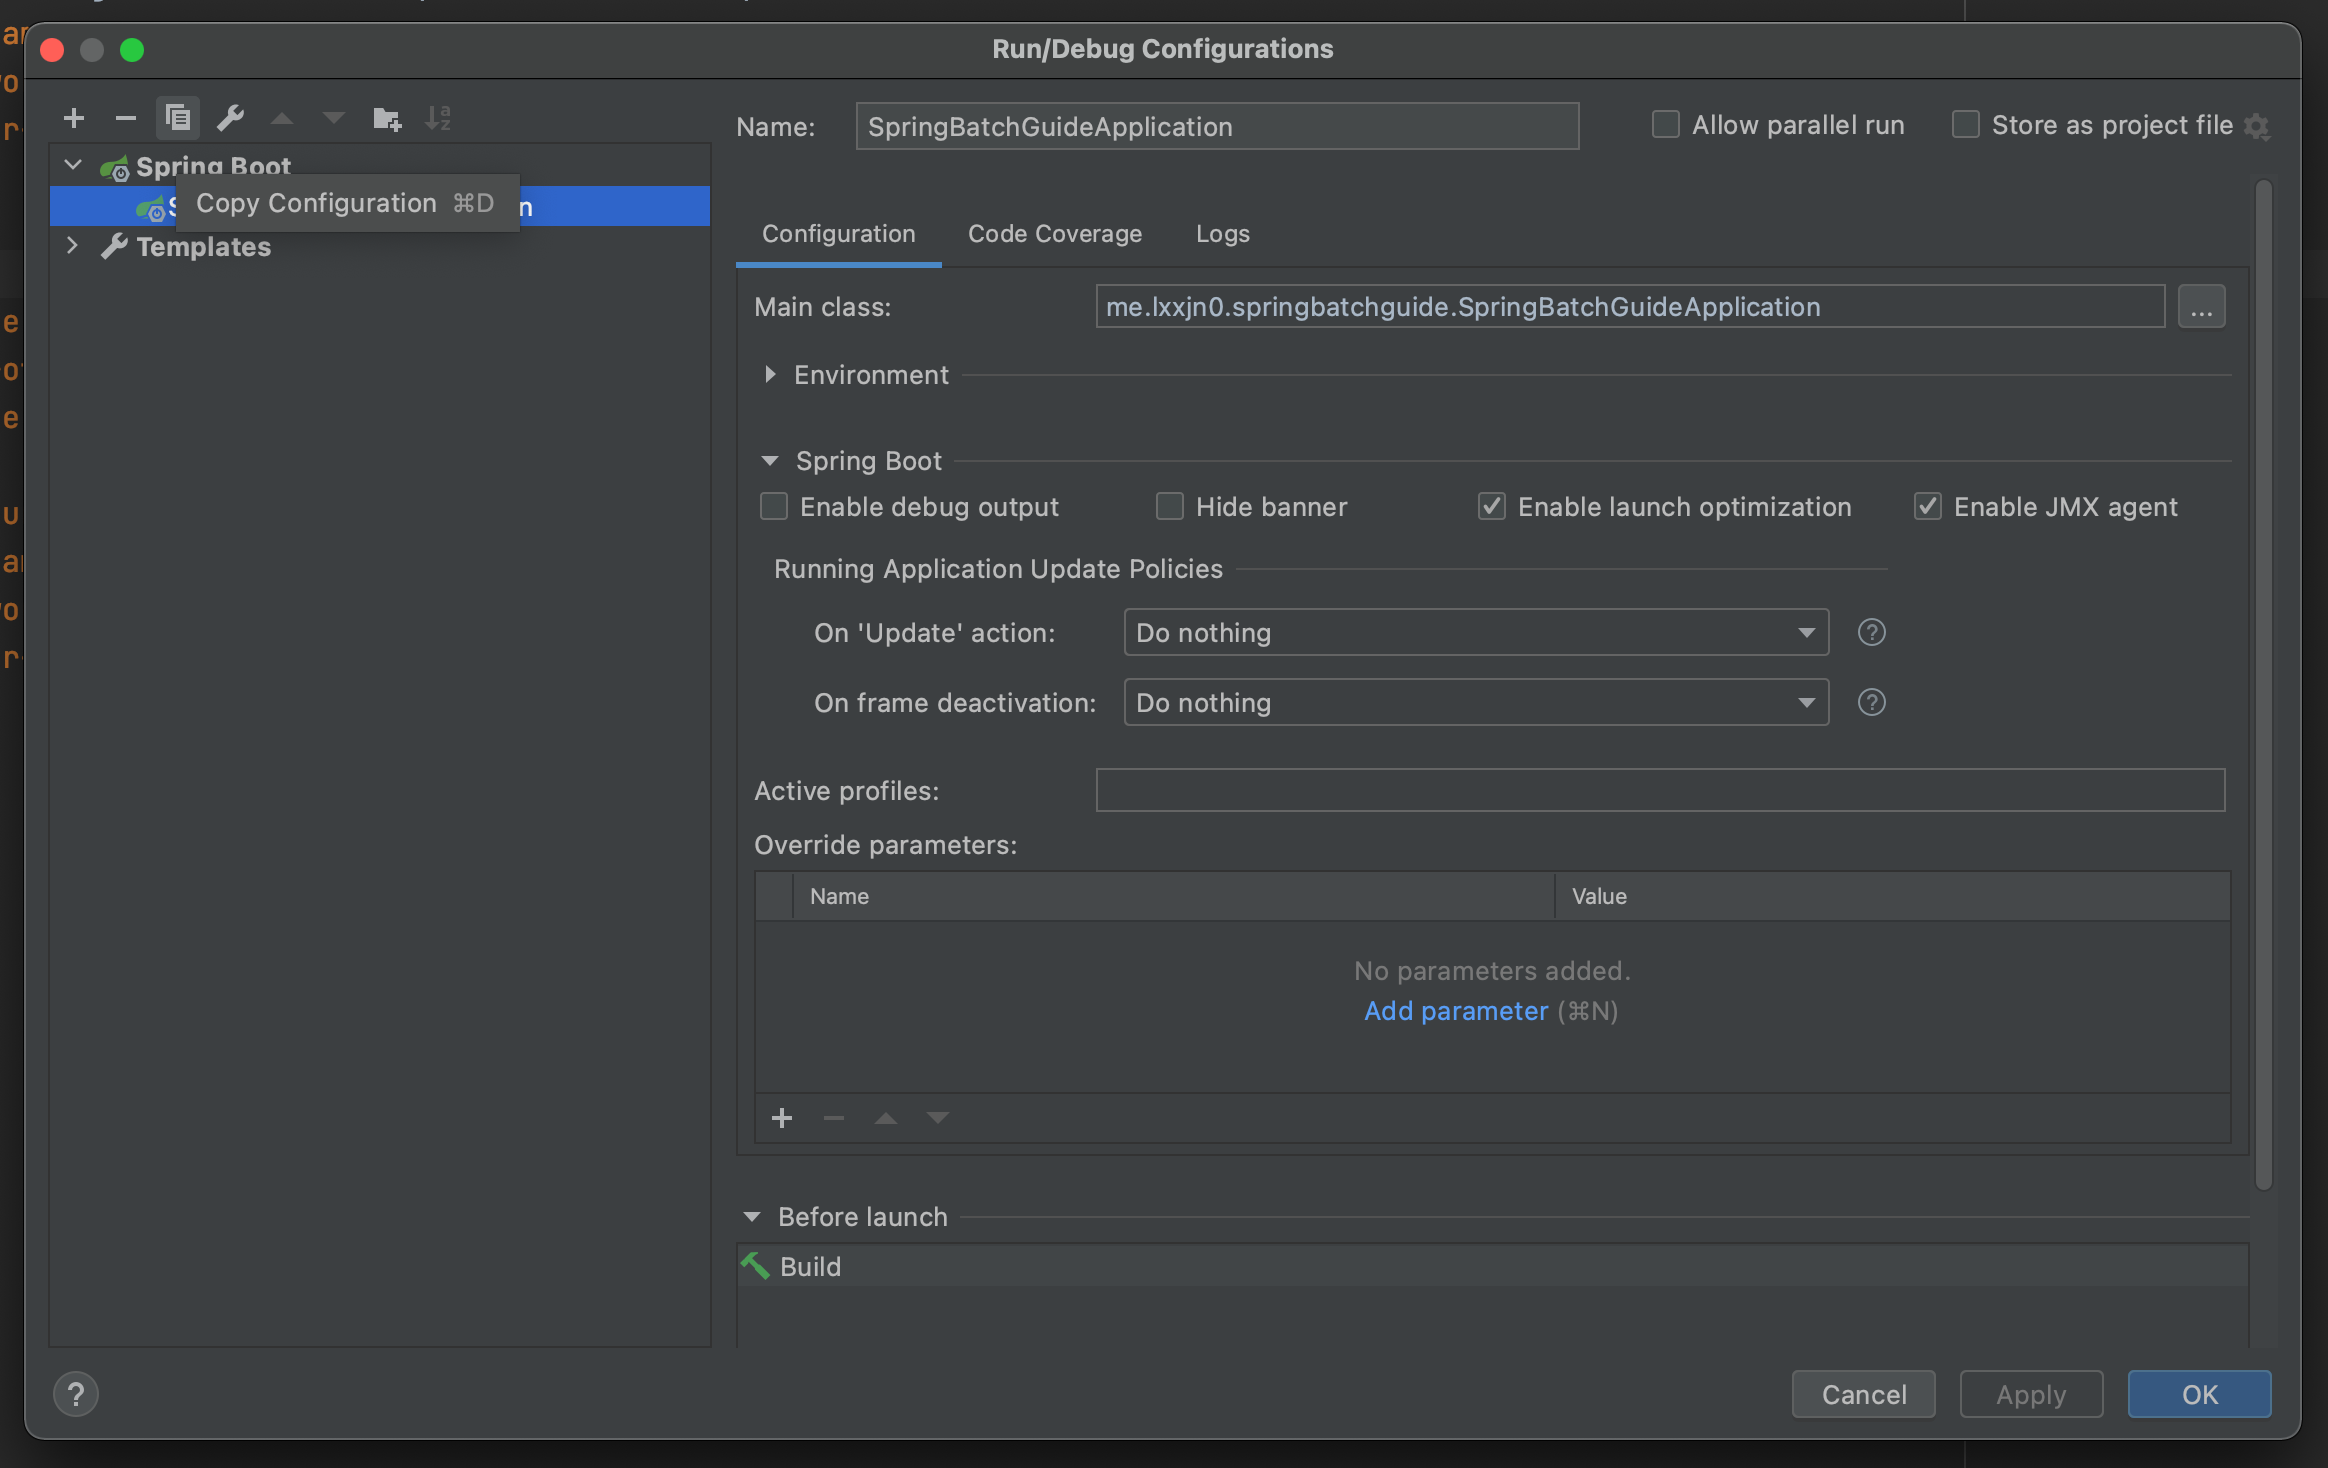Open project file storage settings gear
This screenshot has height=1468, width=2328.
(x=2256, y=127)
